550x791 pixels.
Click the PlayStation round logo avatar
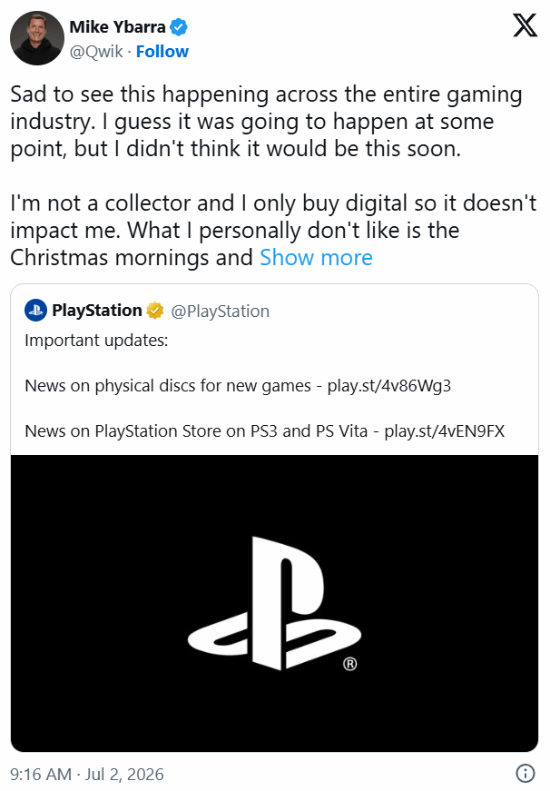[x=35, y=310]
